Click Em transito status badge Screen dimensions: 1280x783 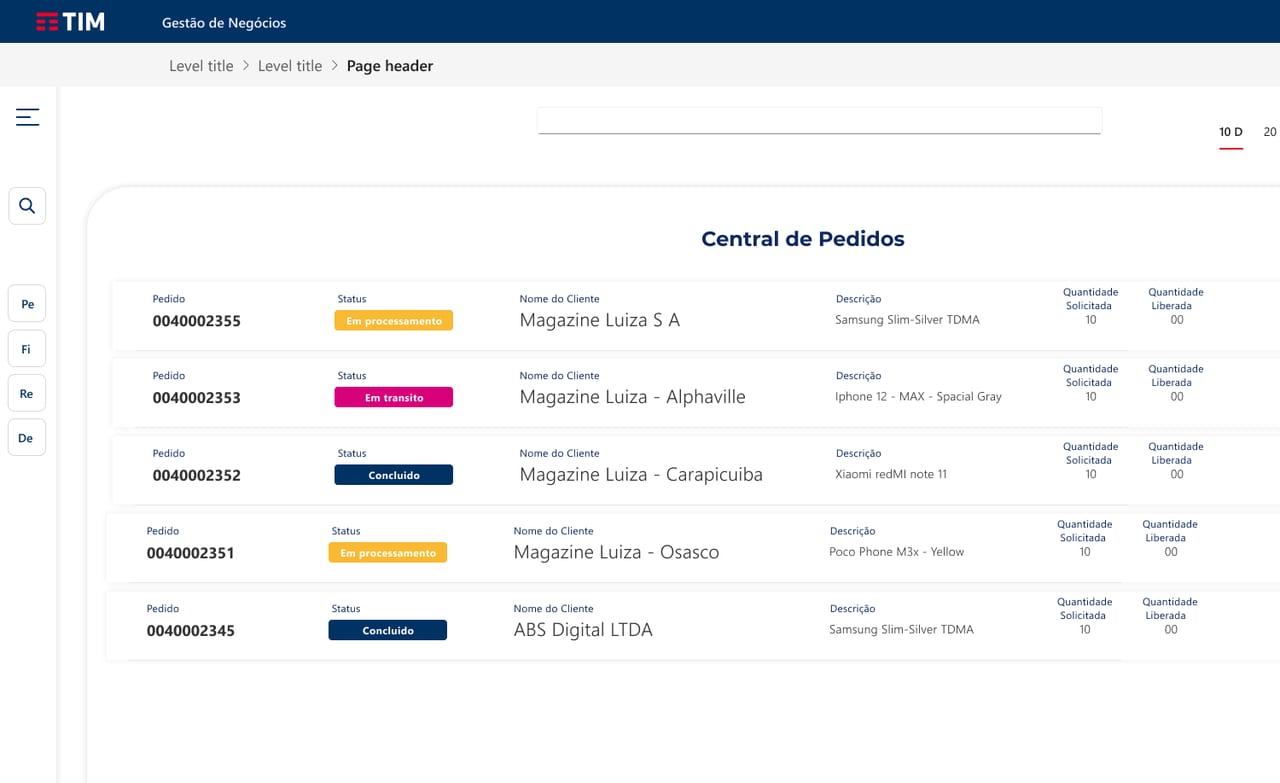point(394,398)
